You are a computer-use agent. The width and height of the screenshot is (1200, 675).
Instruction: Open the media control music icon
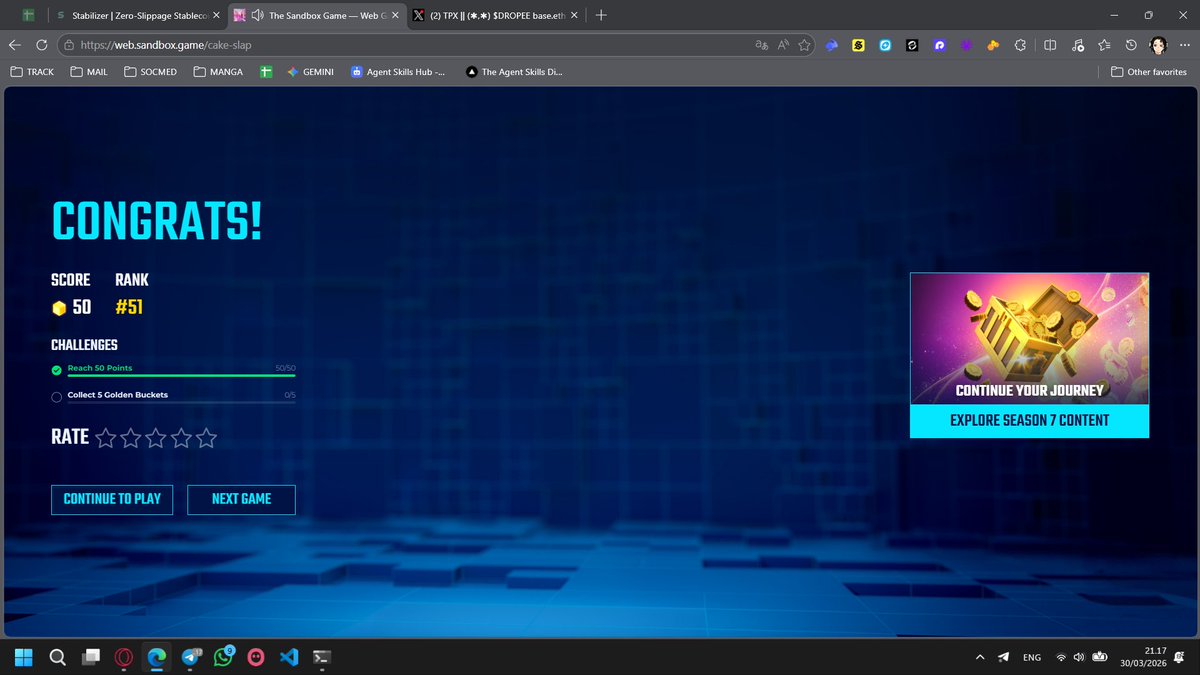tap(1077, 45)
